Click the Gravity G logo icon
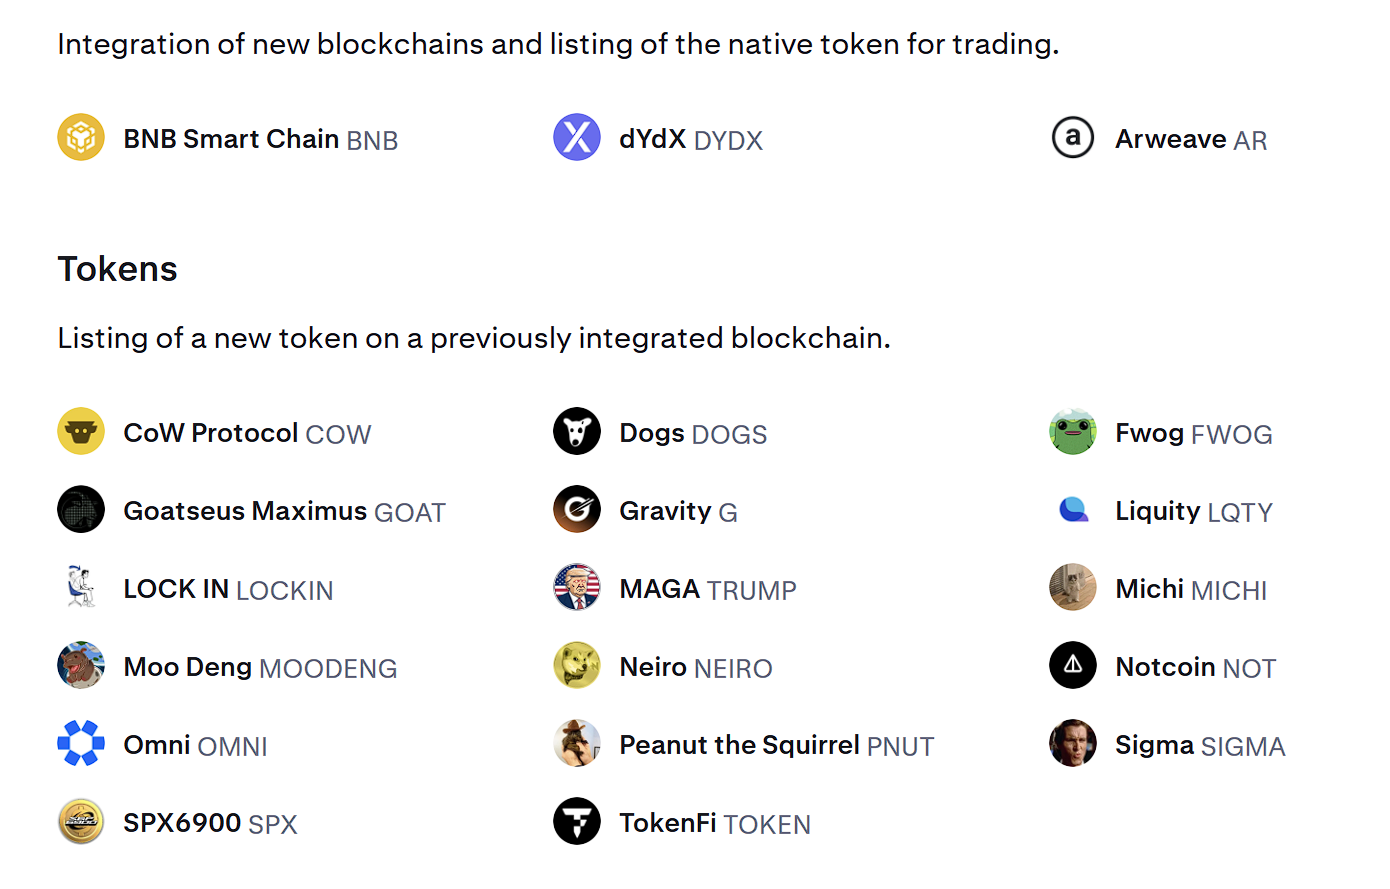Image resolution: width=1390 pixels, height=889 pixels. (x=577, y=510)
